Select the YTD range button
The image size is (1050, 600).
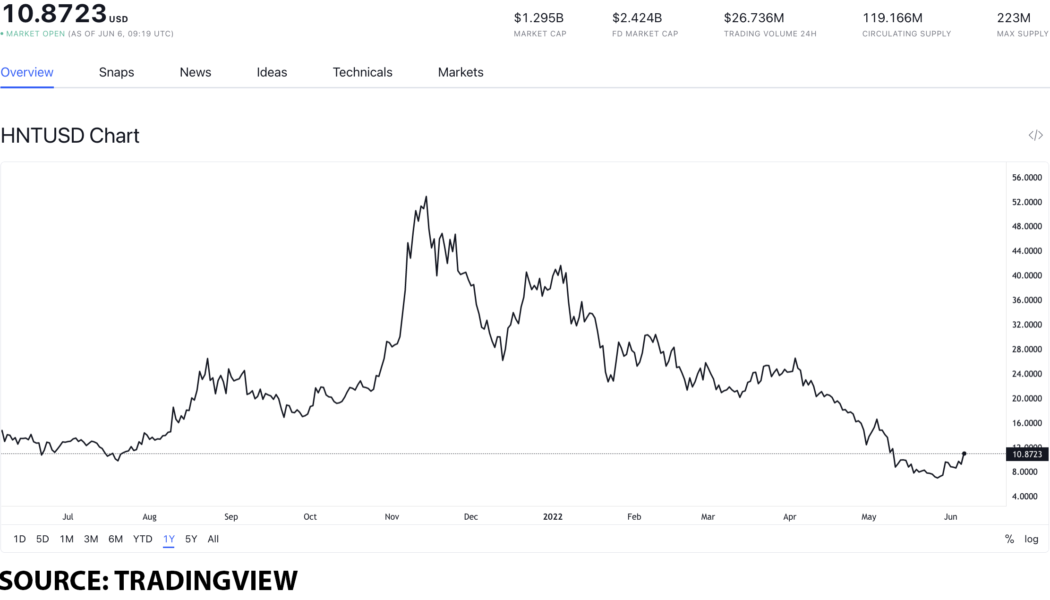click(142, 539)
